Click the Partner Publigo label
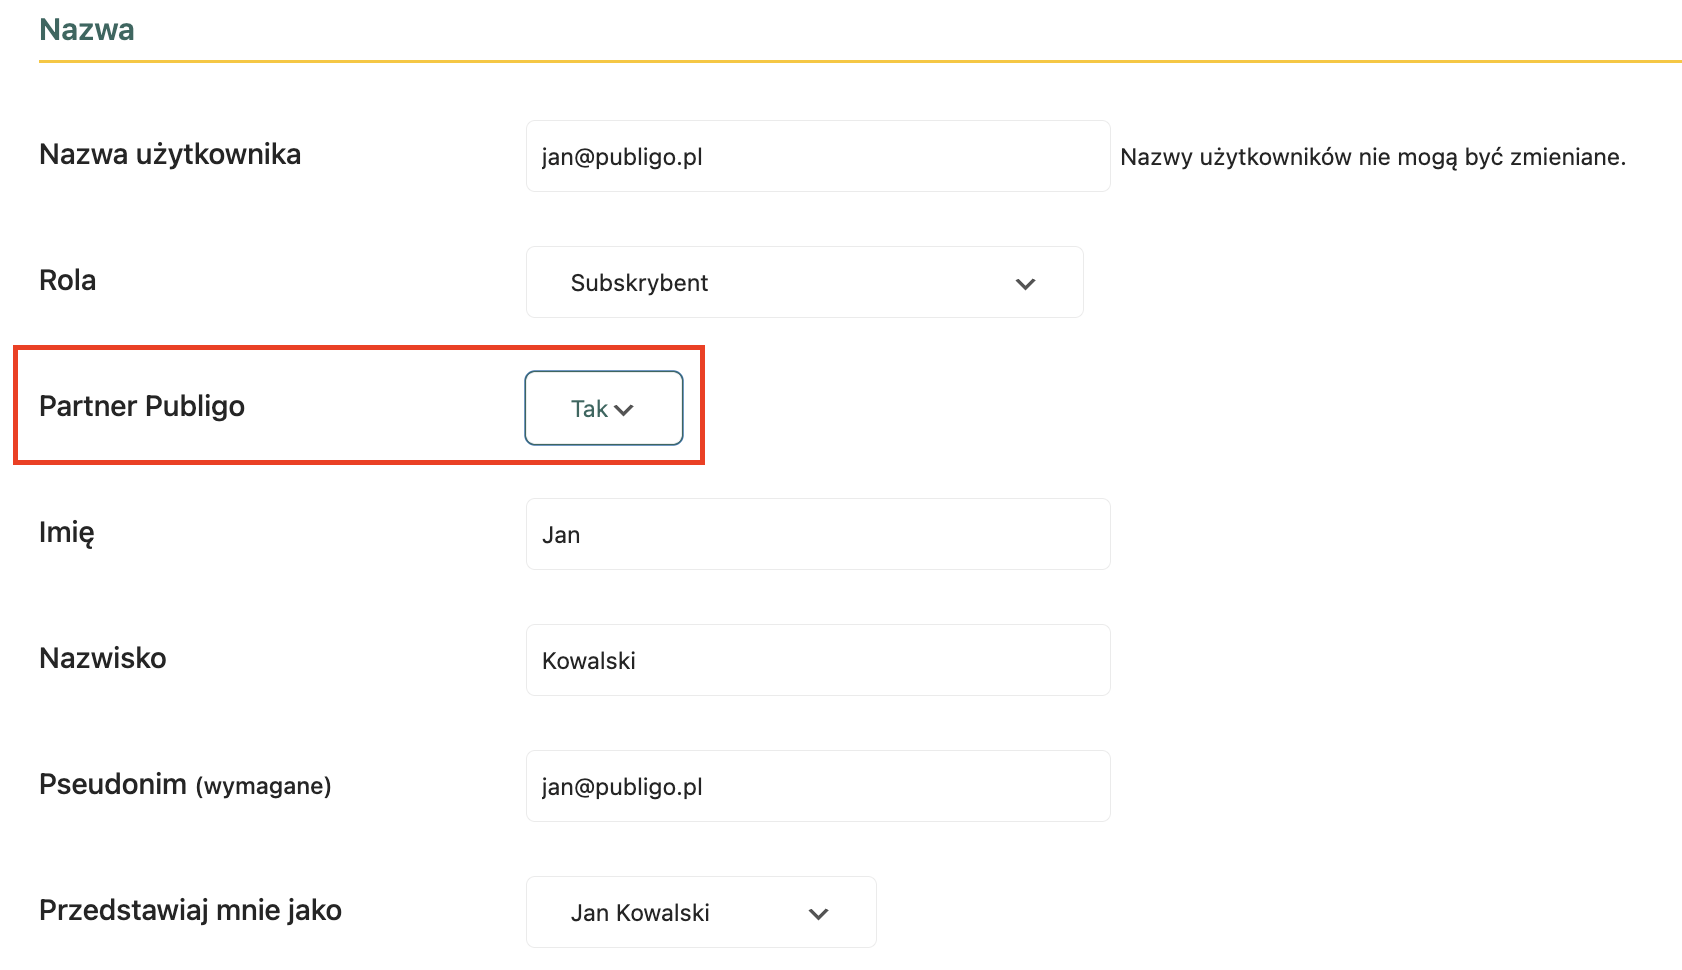 142,407
